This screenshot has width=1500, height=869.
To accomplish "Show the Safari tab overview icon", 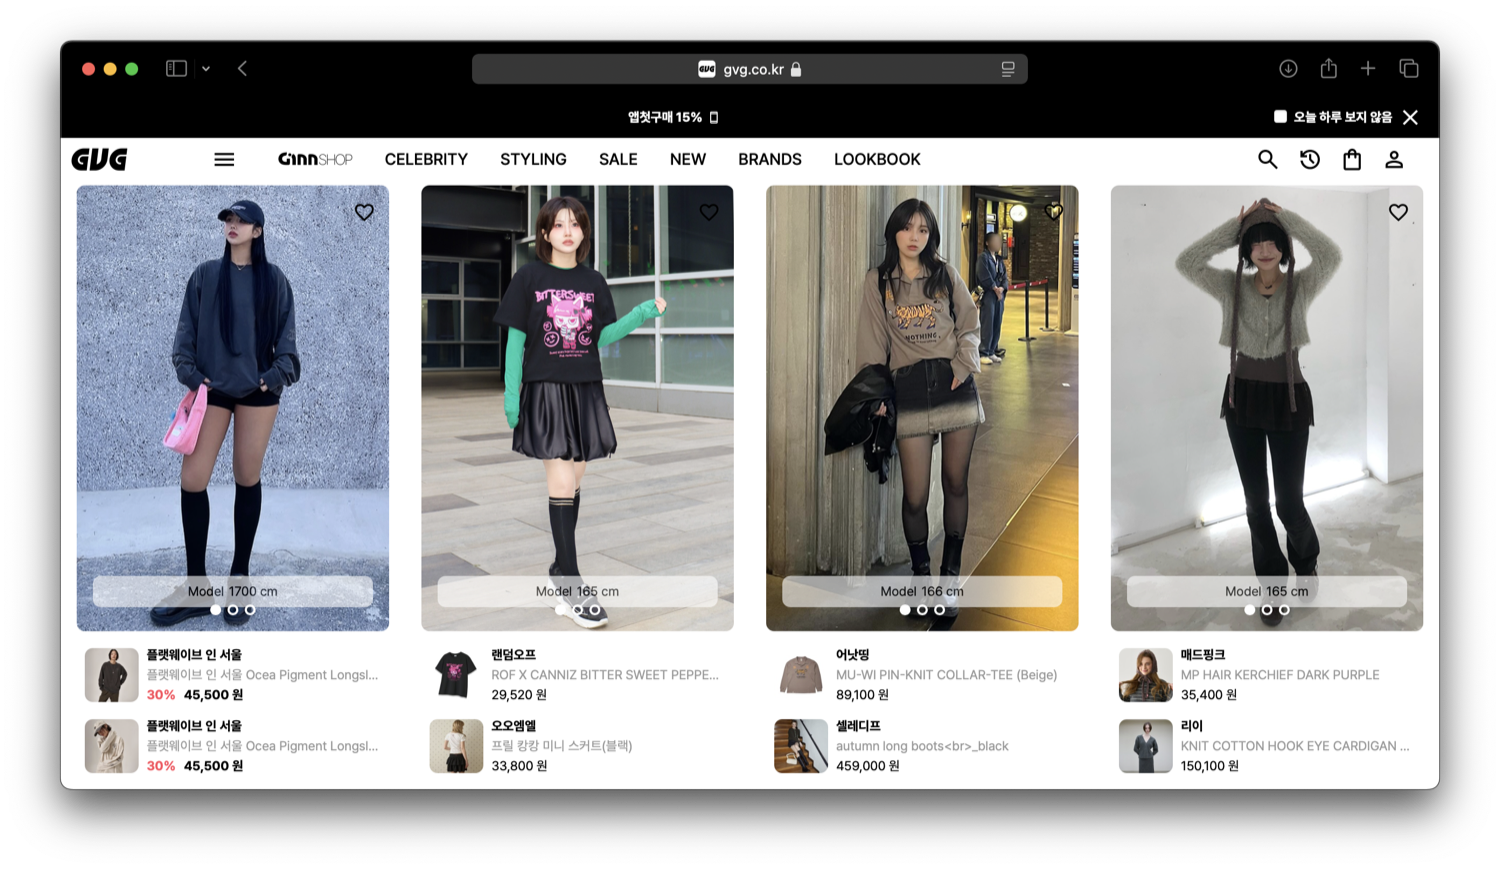I will pos(1409,69).
